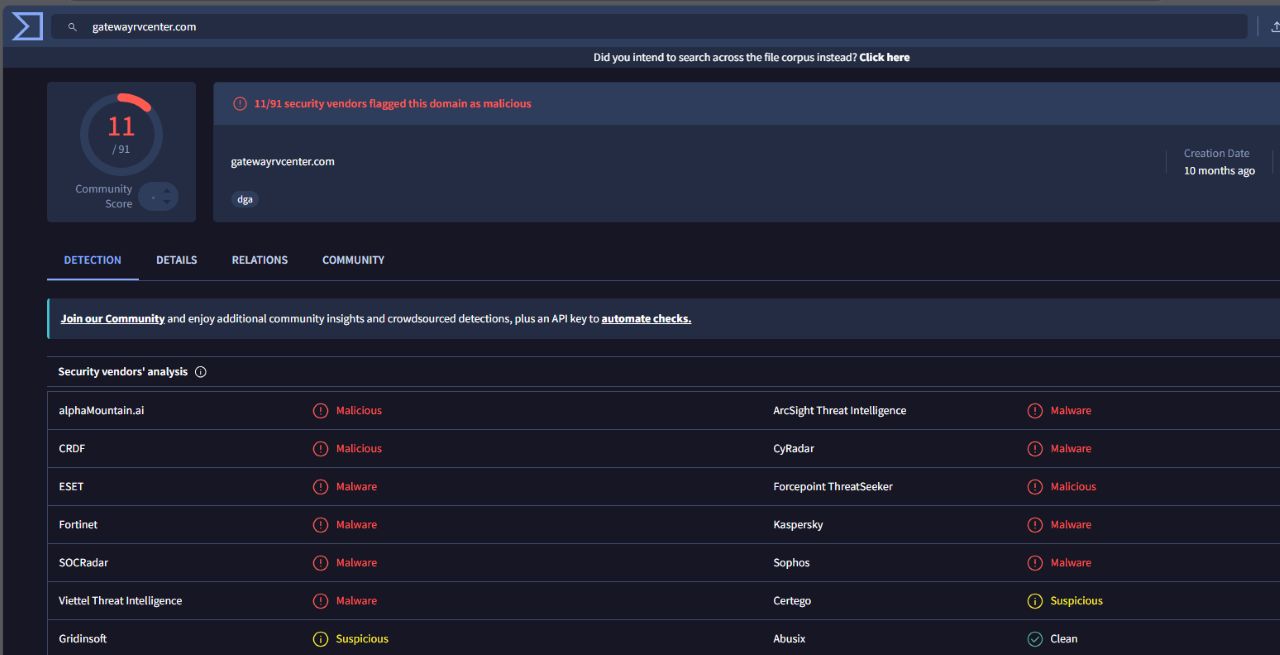Screen dimensions: 1280x655
Task: Click the magnifier search icon
Action: pos(72,27)
